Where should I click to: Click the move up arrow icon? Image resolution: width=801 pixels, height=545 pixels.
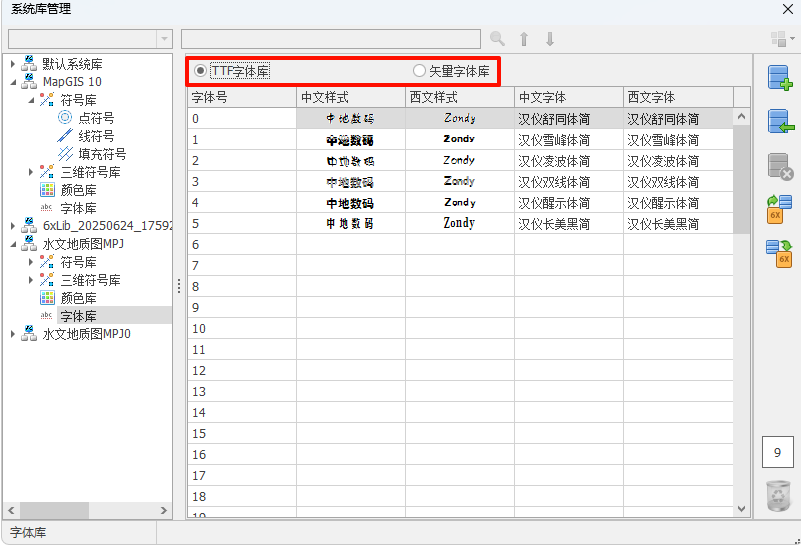(x=524, y=39)
